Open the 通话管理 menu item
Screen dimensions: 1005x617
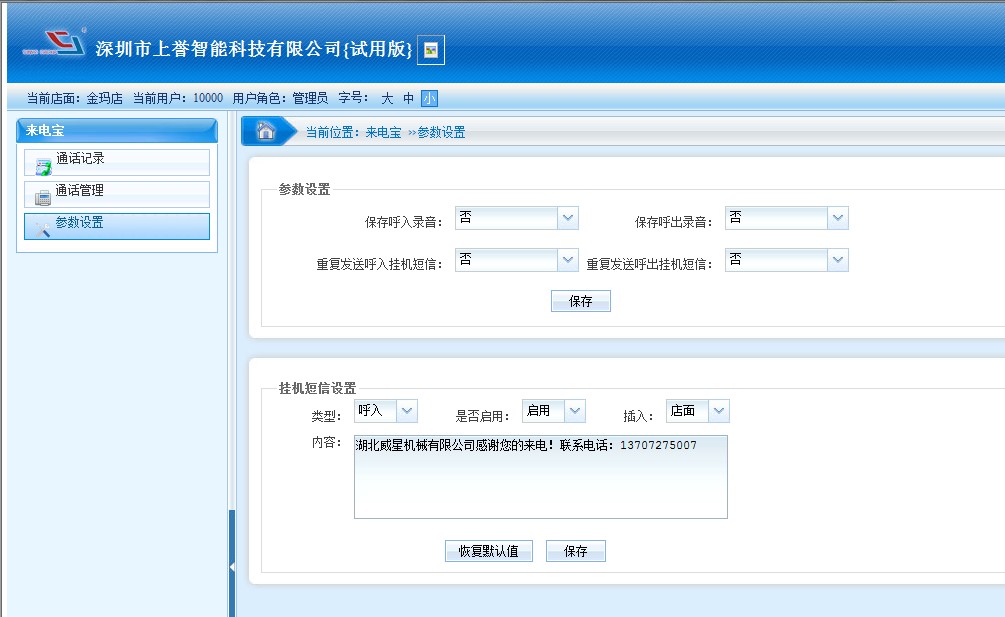(x=80, y=191)
